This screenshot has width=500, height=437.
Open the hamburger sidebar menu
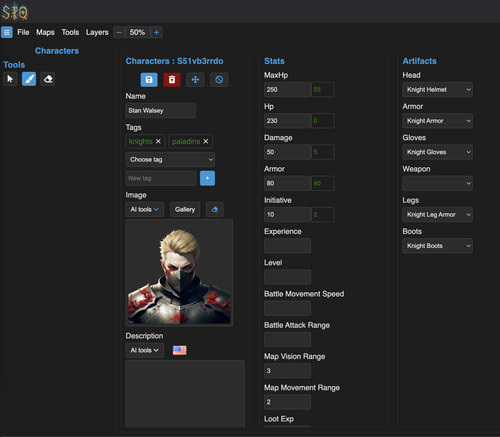pyautogui.click(x=7, y=32)
